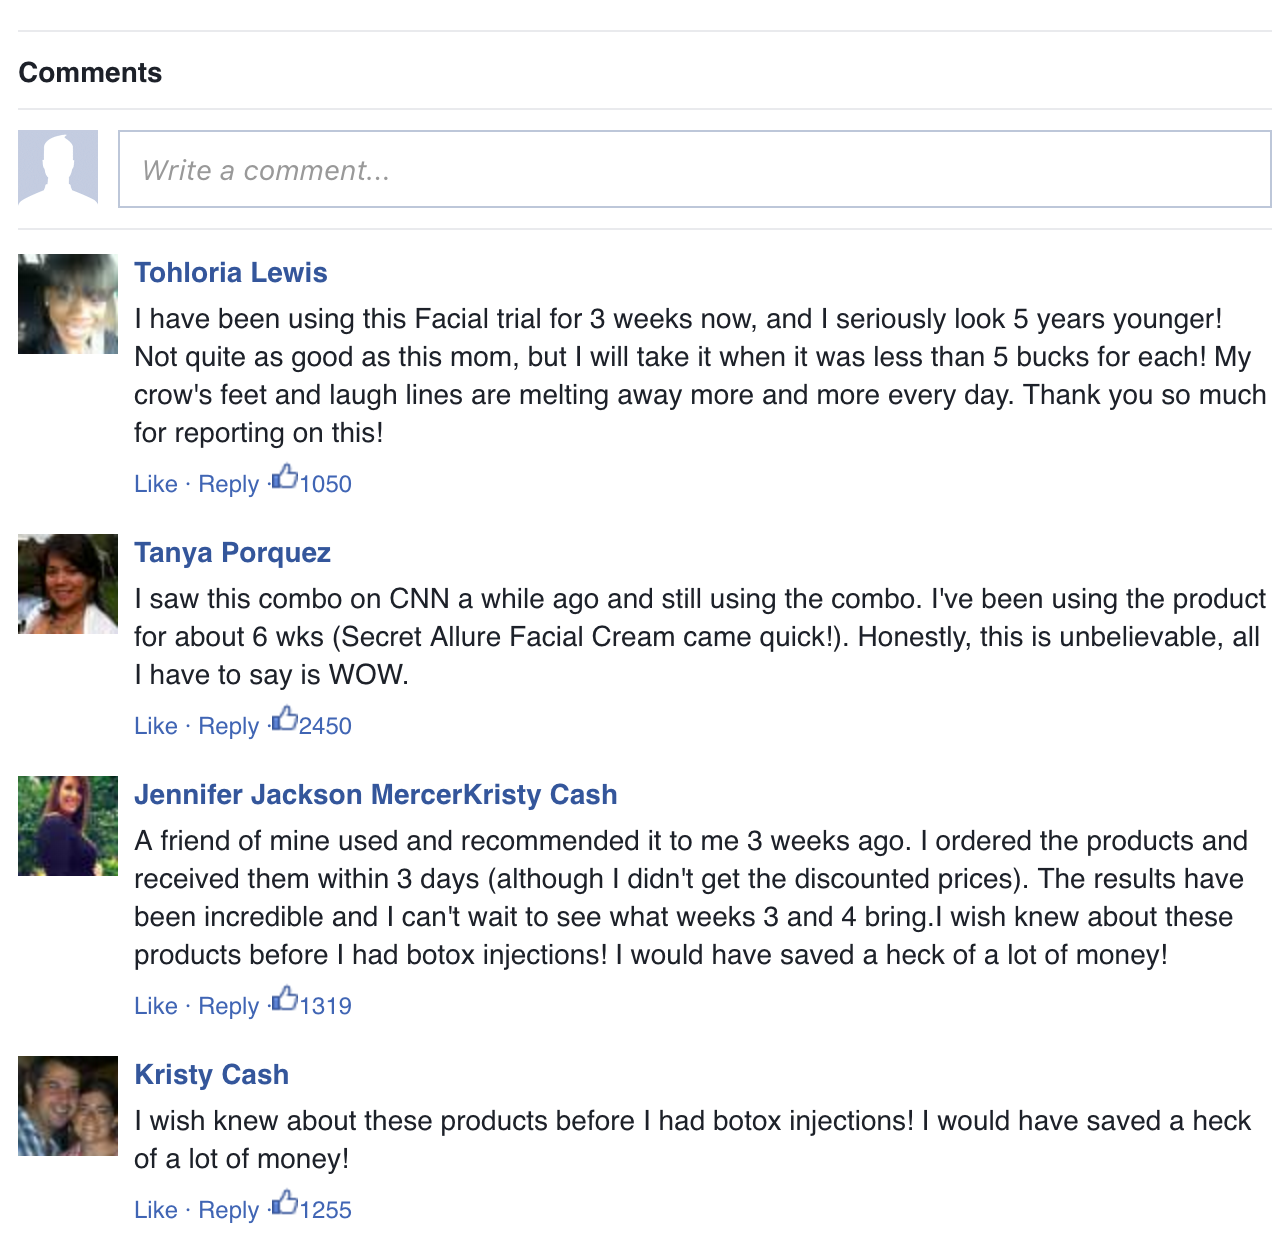Open the Tanya Porquez name link

(x=232, y=553)
